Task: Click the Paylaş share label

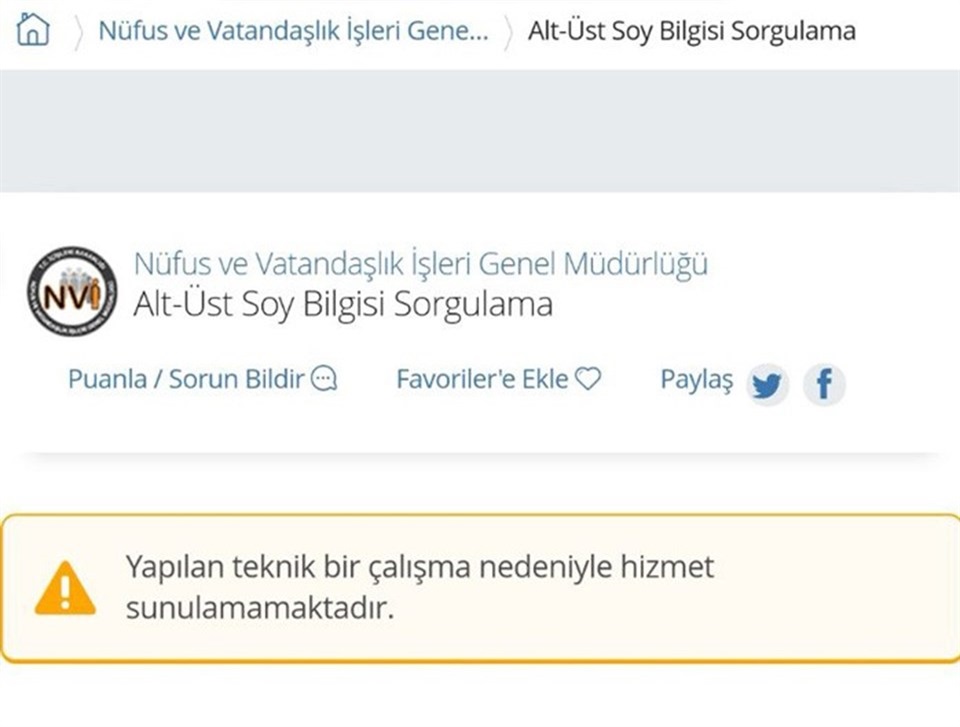Action: (697, 380)
